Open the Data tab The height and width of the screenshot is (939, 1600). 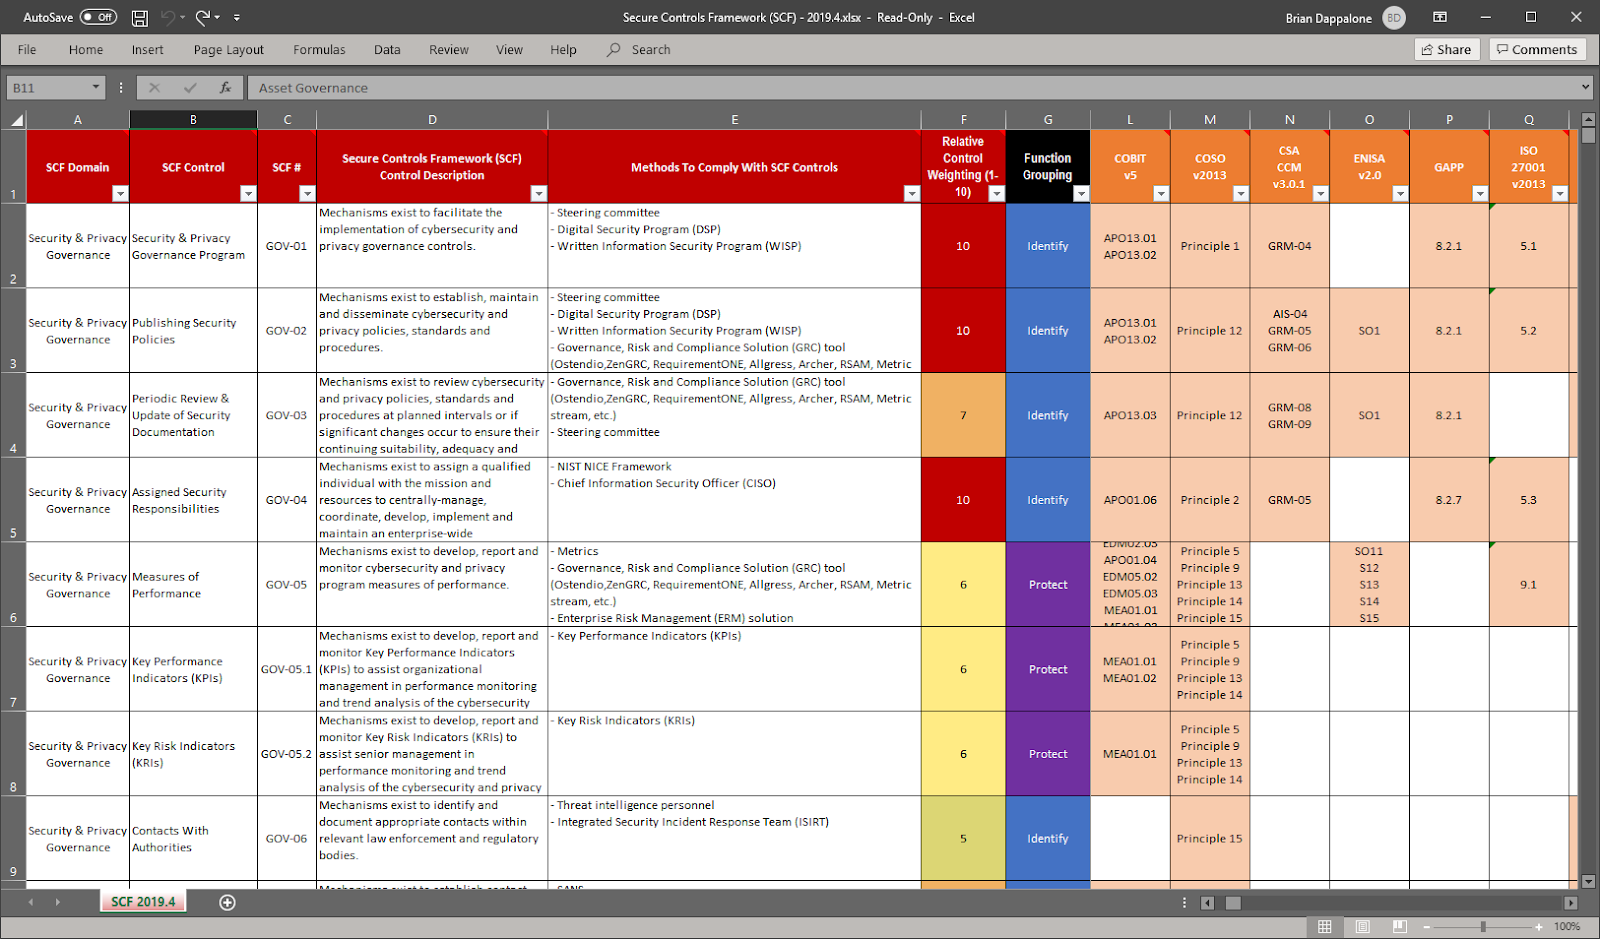[387, 49]
